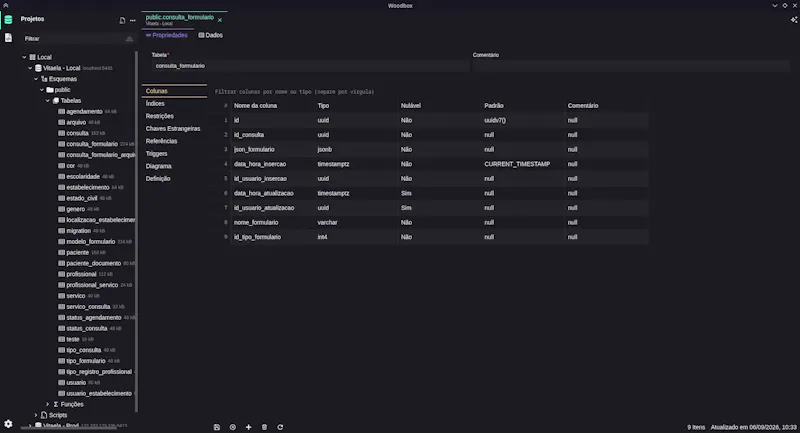800x433 pixels.
Task: Close the public.consulta_formulario tab
Action: tap(220, 20)
